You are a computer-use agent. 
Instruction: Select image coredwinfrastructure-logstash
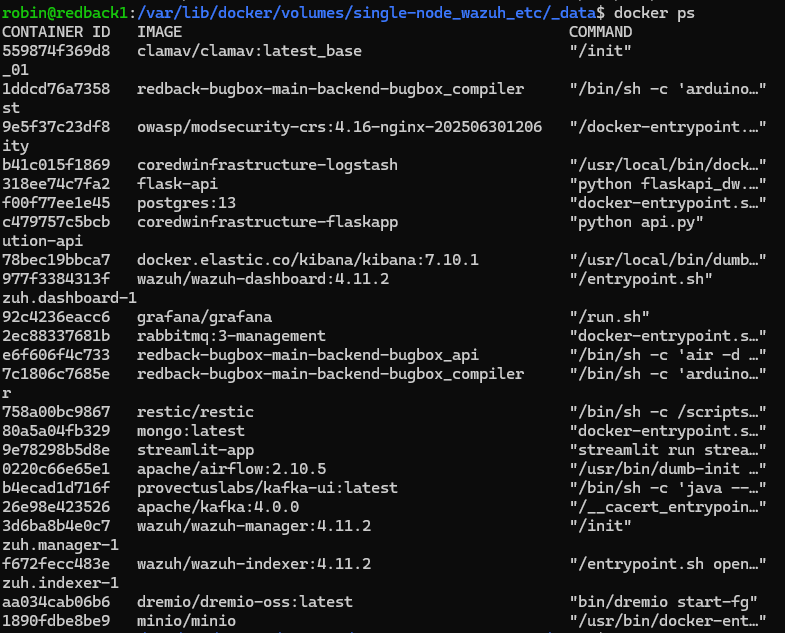(267, 165)
